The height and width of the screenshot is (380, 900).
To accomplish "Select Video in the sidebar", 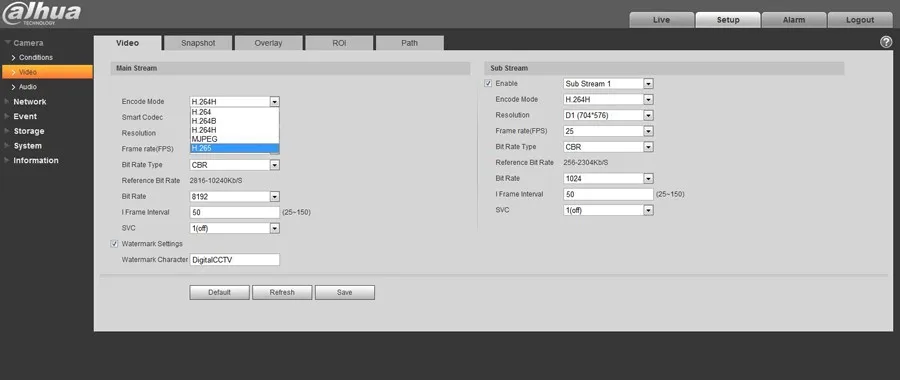I will coord(46,72).
